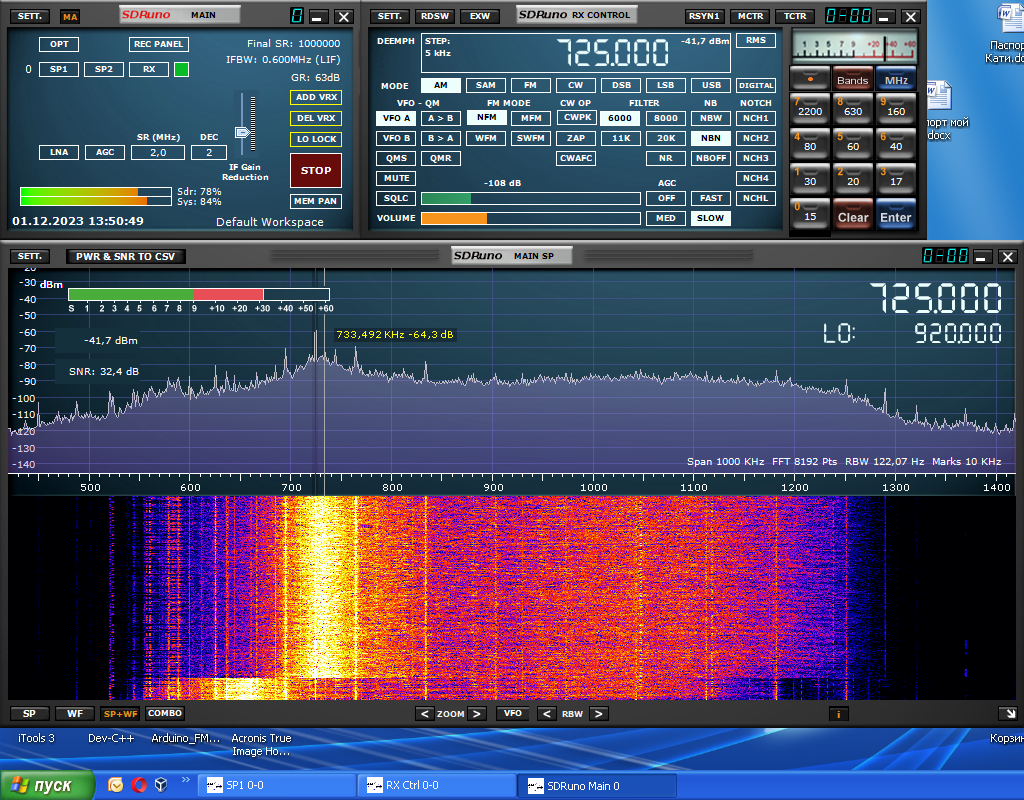Switch display to WF waterfall view
Screen dimensions: 1024x800
[75, 713]
